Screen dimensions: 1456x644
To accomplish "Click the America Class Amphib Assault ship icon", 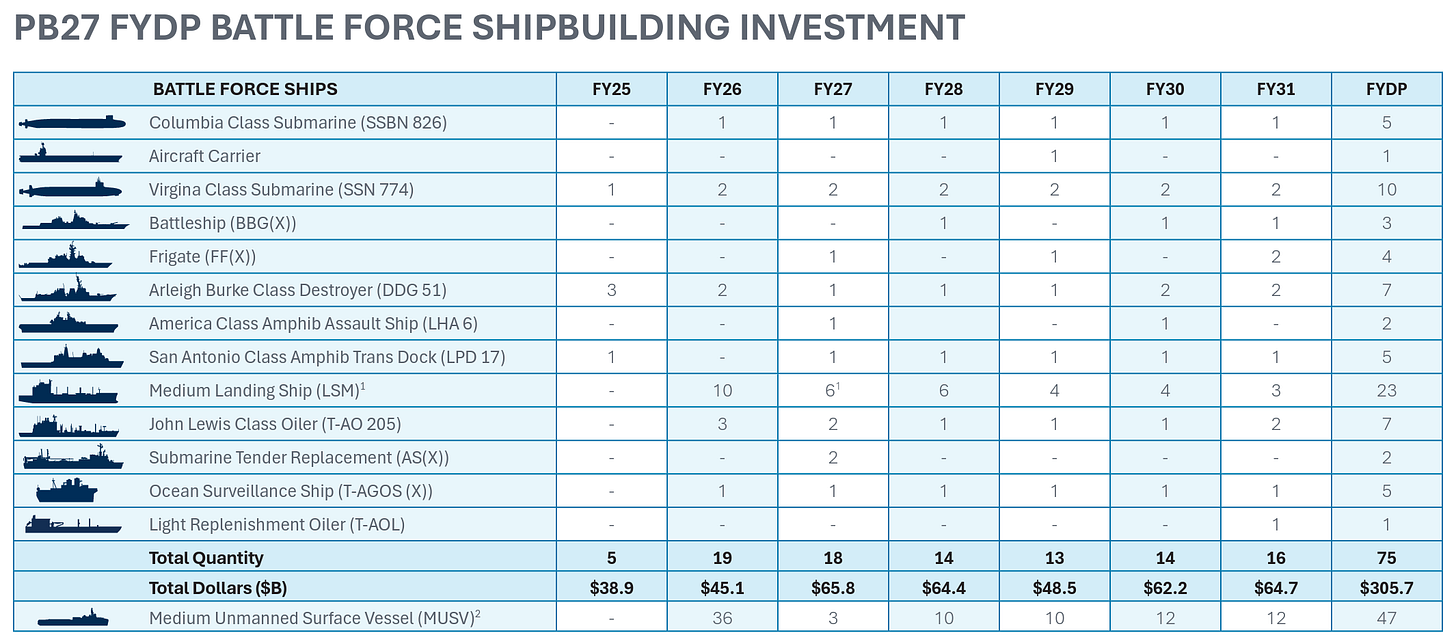I will click(69, 323).
